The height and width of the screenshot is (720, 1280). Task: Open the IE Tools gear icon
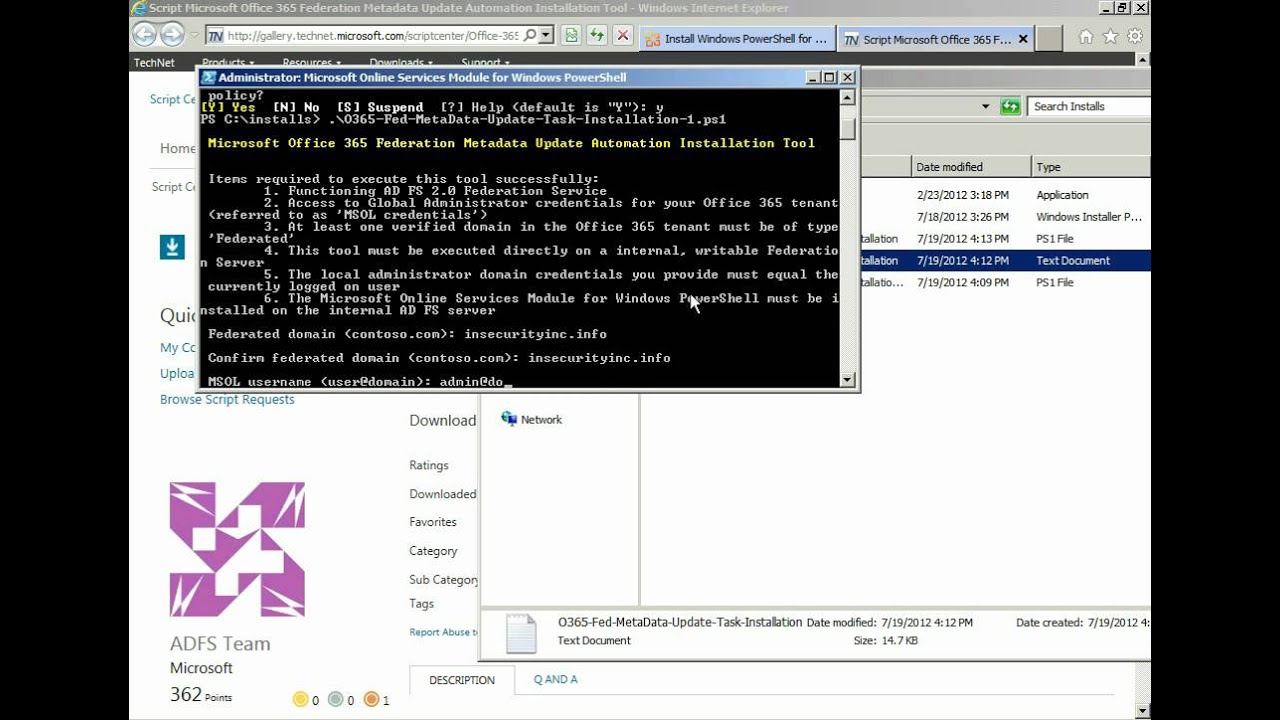pyautogui.click(x=1134, y=37)
